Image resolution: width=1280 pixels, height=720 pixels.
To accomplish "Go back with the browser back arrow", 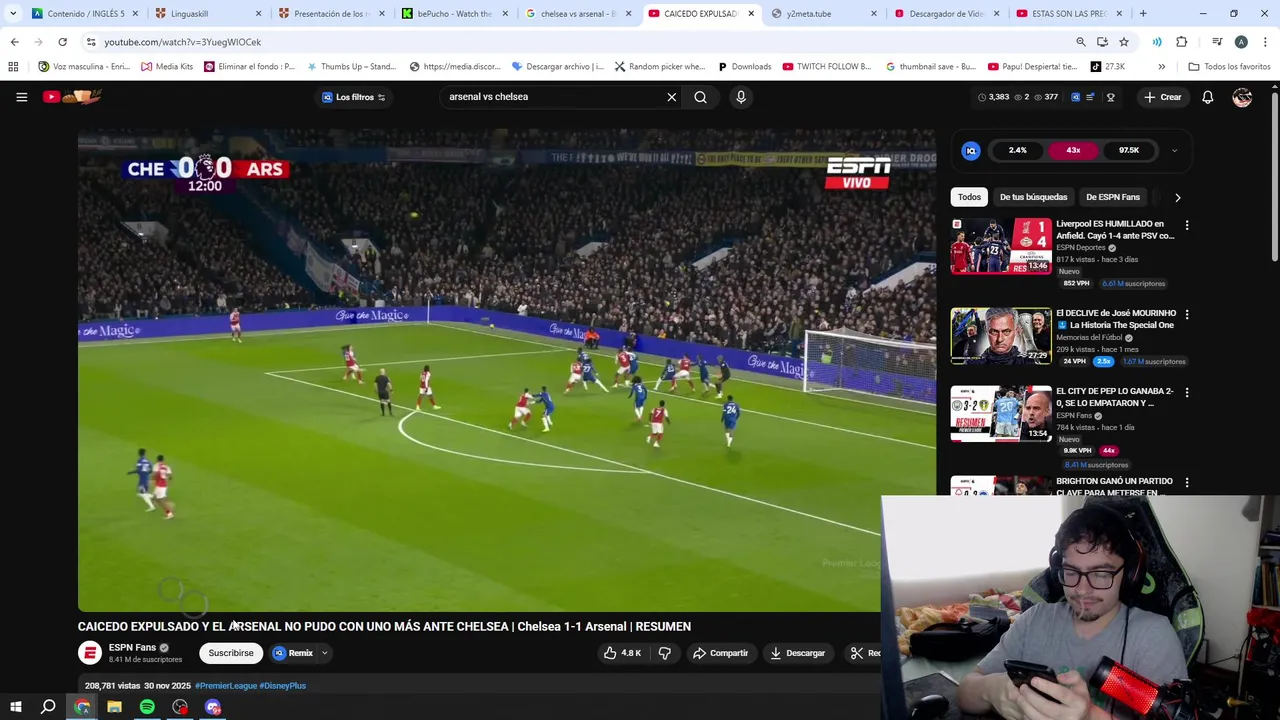I will pyautogui.click(x=14, y=42).
